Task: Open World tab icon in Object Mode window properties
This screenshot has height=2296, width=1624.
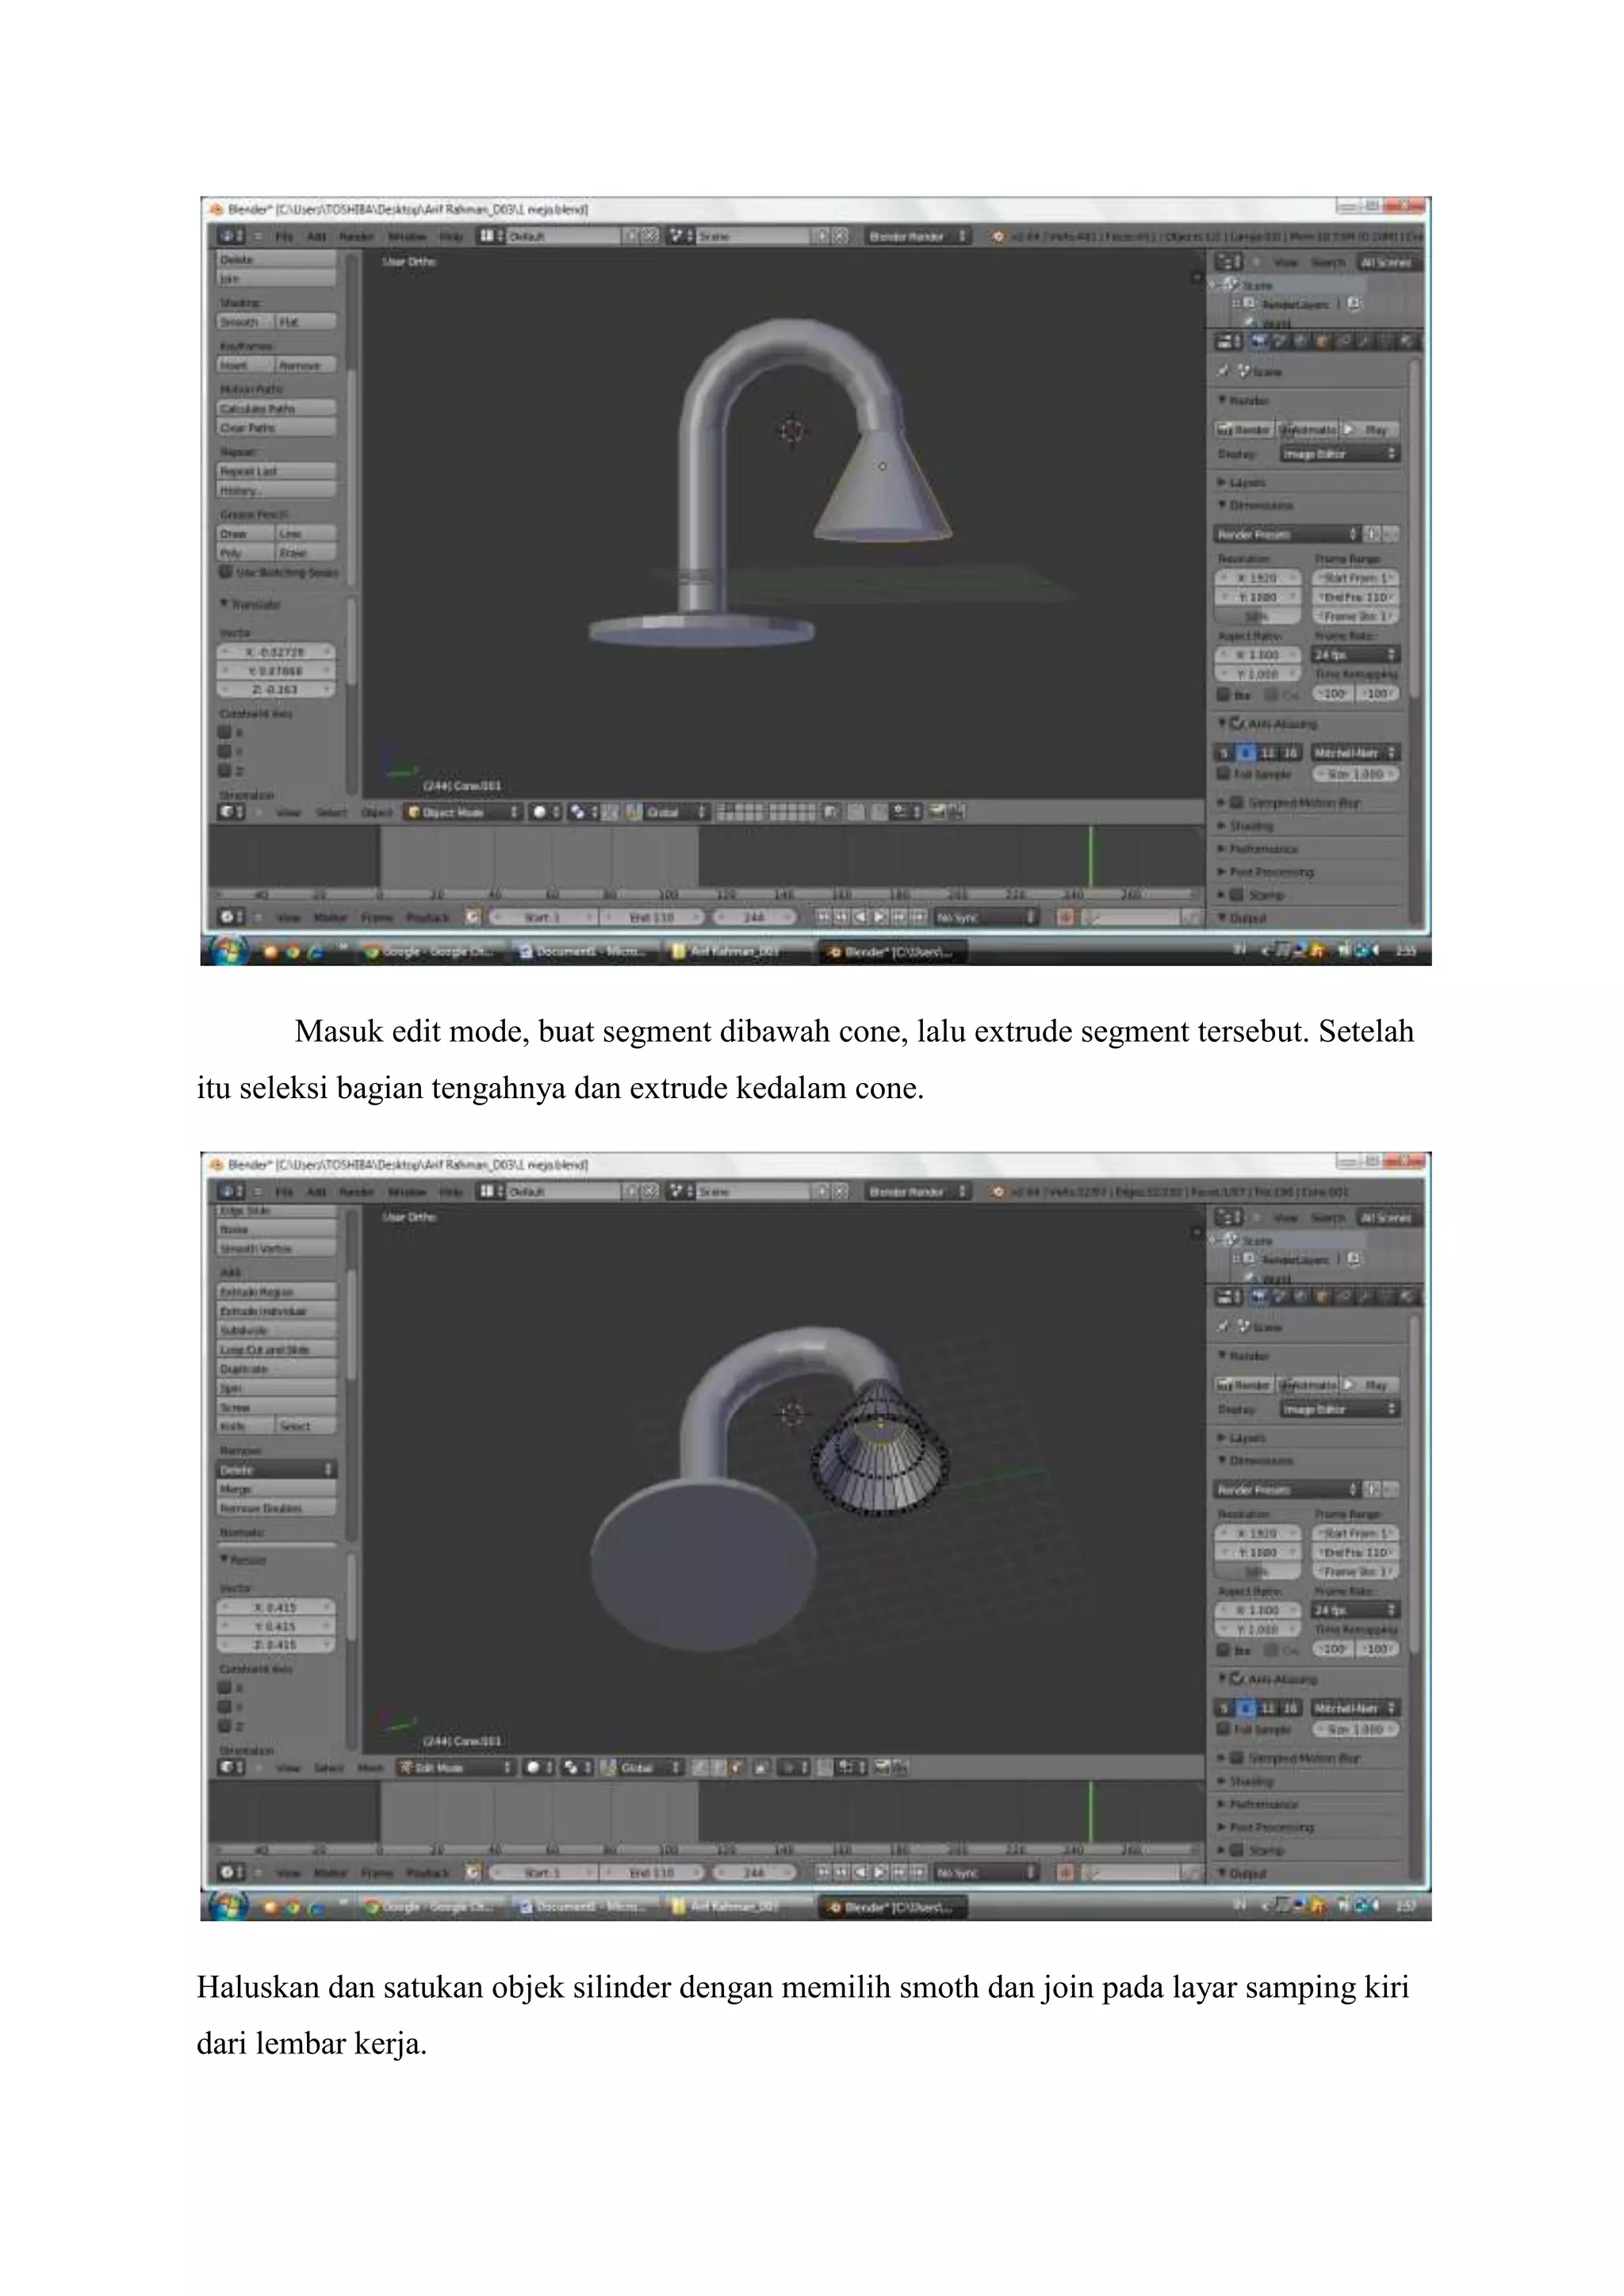Action: pyautogui.click(x=1301, y=341)
